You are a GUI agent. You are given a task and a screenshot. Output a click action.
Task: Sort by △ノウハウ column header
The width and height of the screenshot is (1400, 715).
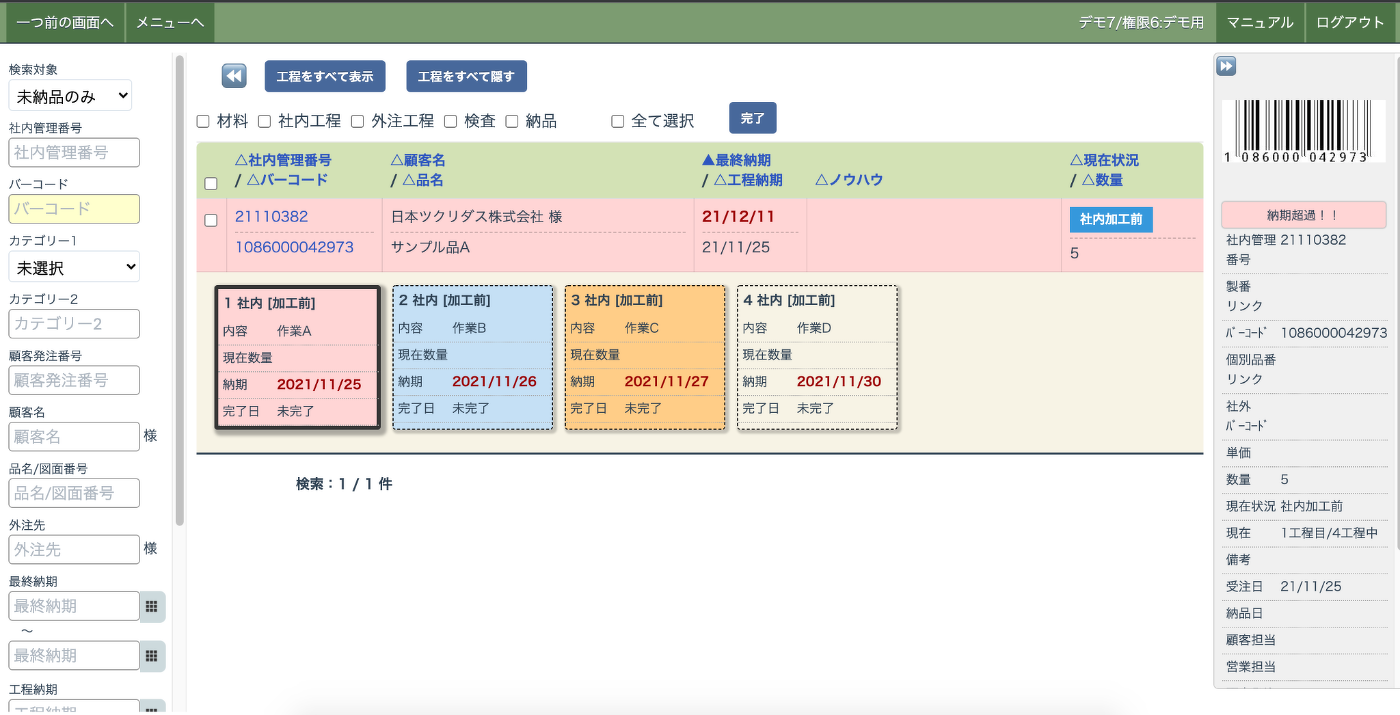tap(849, 180)
